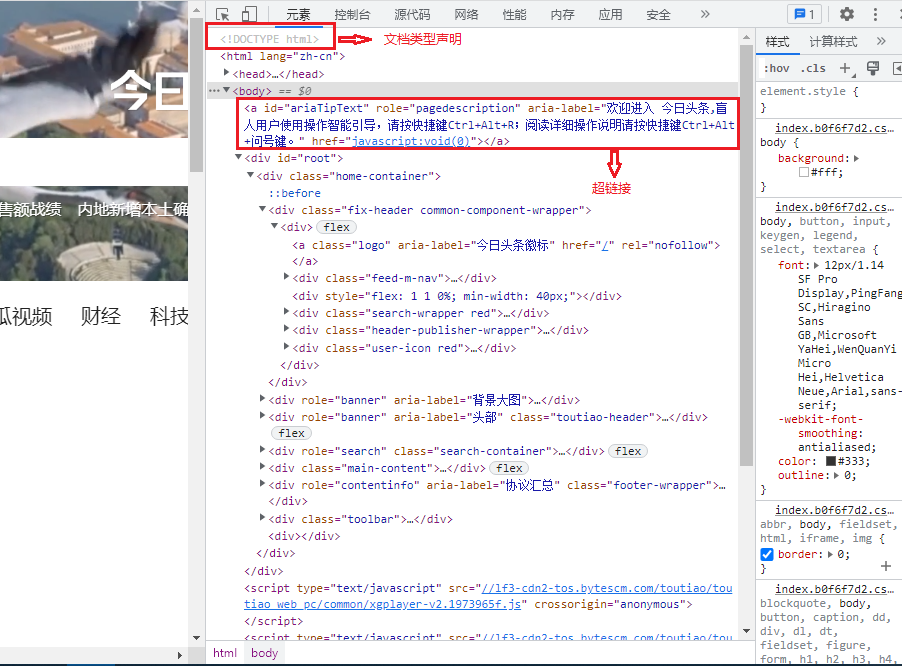The image size is (902, 666).
Task: Click the #333 color swatch
Action: tap(831, 461)
